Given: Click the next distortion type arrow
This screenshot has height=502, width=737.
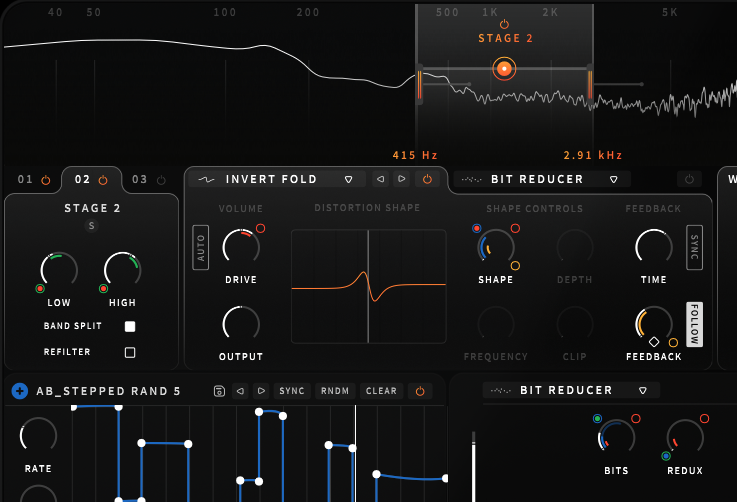Looking at the screenshot, I should (402, 180).
